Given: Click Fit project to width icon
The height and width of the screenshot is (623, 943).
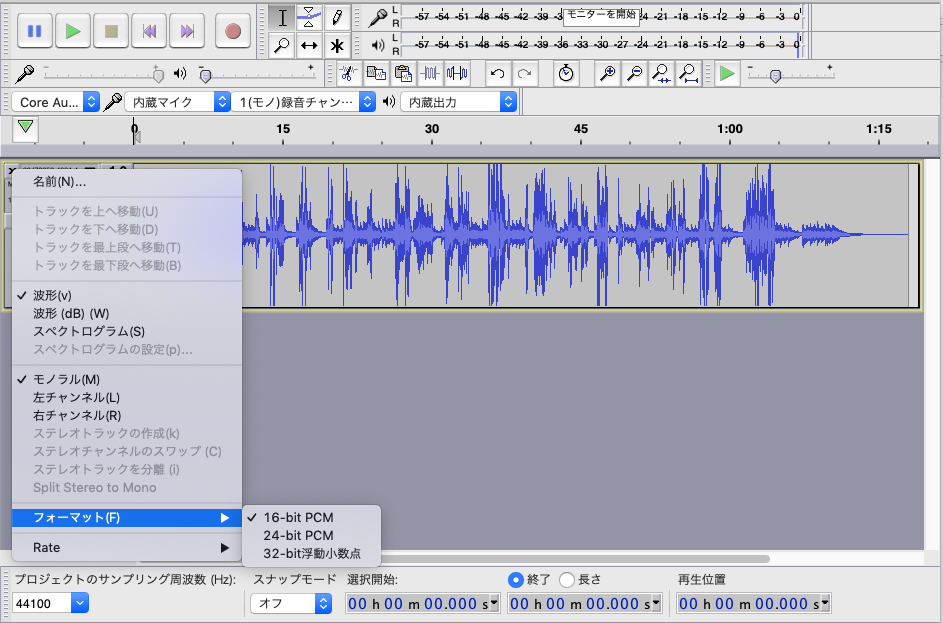Looking at the screenshot, I should click(x=689, y=73).
